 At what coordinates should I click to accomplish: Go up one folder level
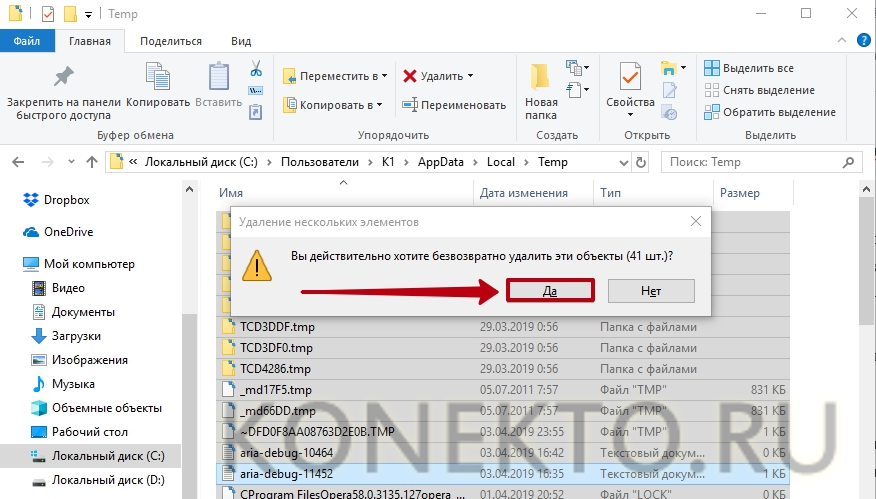click(x=92, y=162)
